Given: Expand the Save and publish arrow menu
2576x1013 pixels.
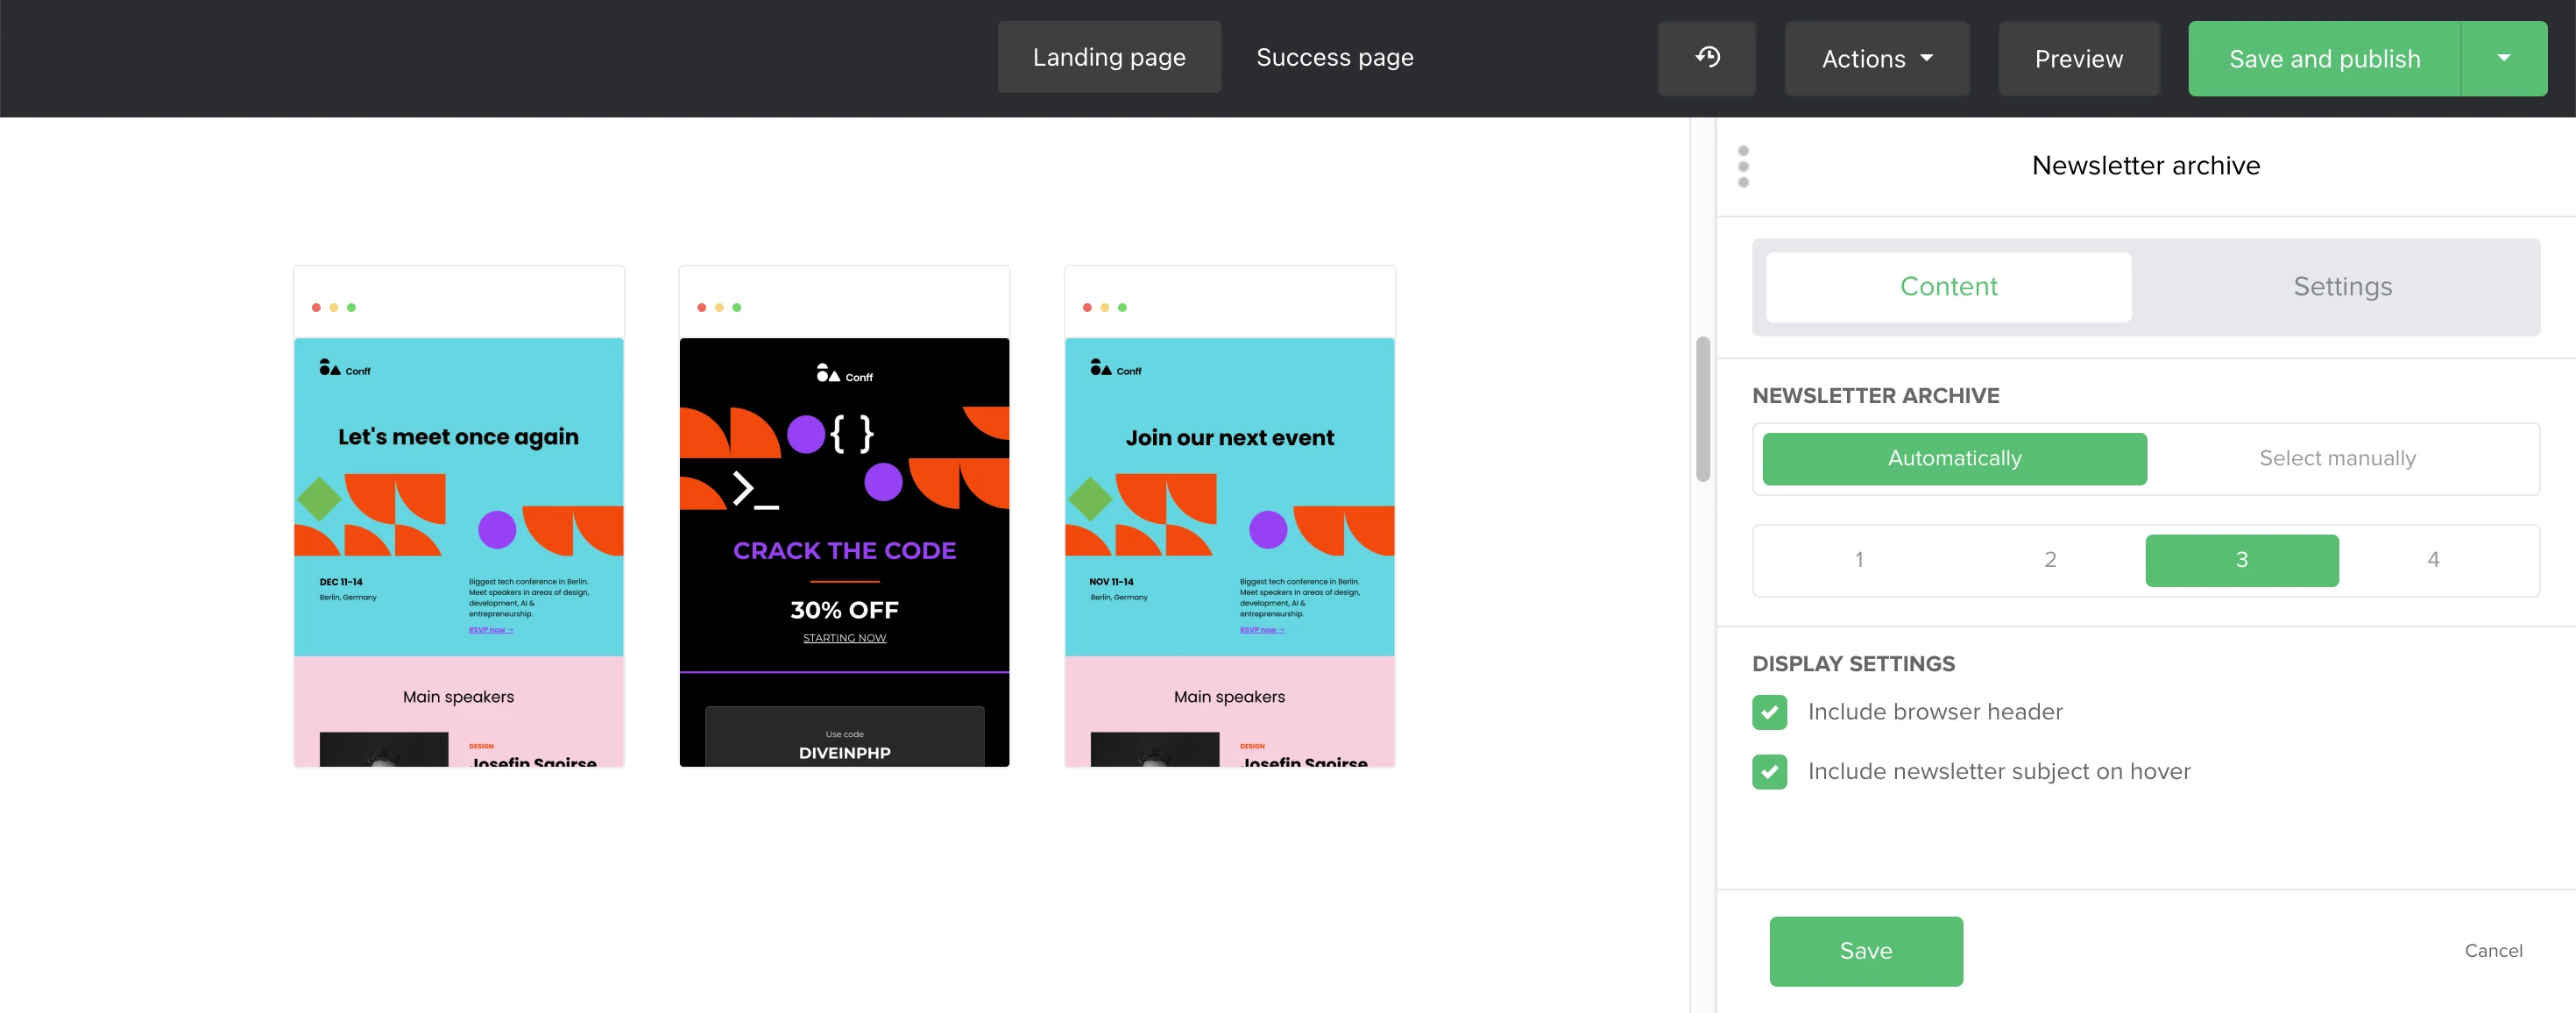Looking at the screenshot, I should coord(2503,59).
